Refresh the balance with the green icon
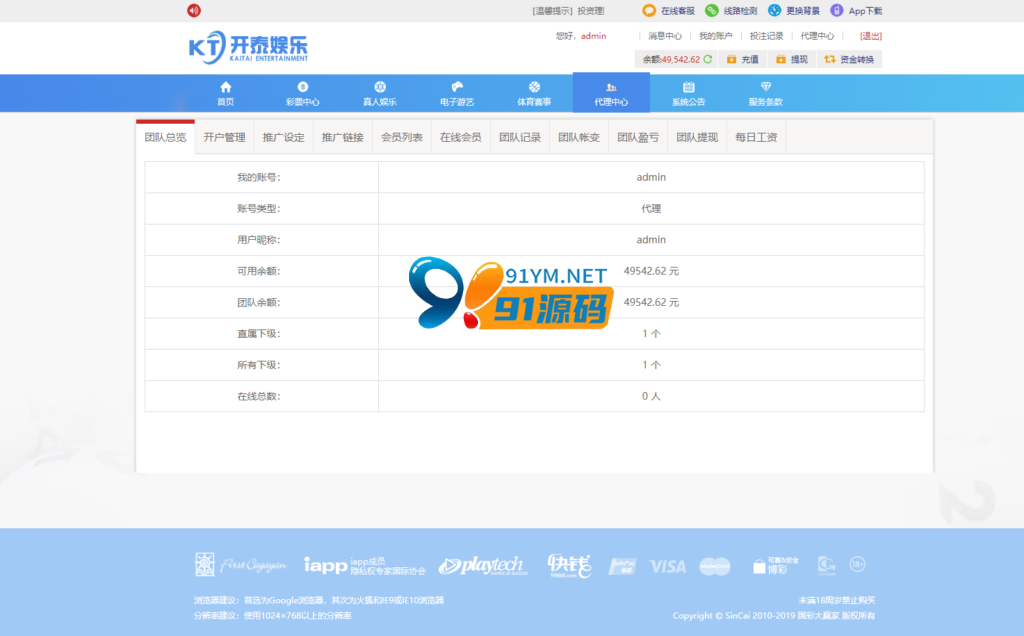The image size is (1024, 636). (708, 60)
